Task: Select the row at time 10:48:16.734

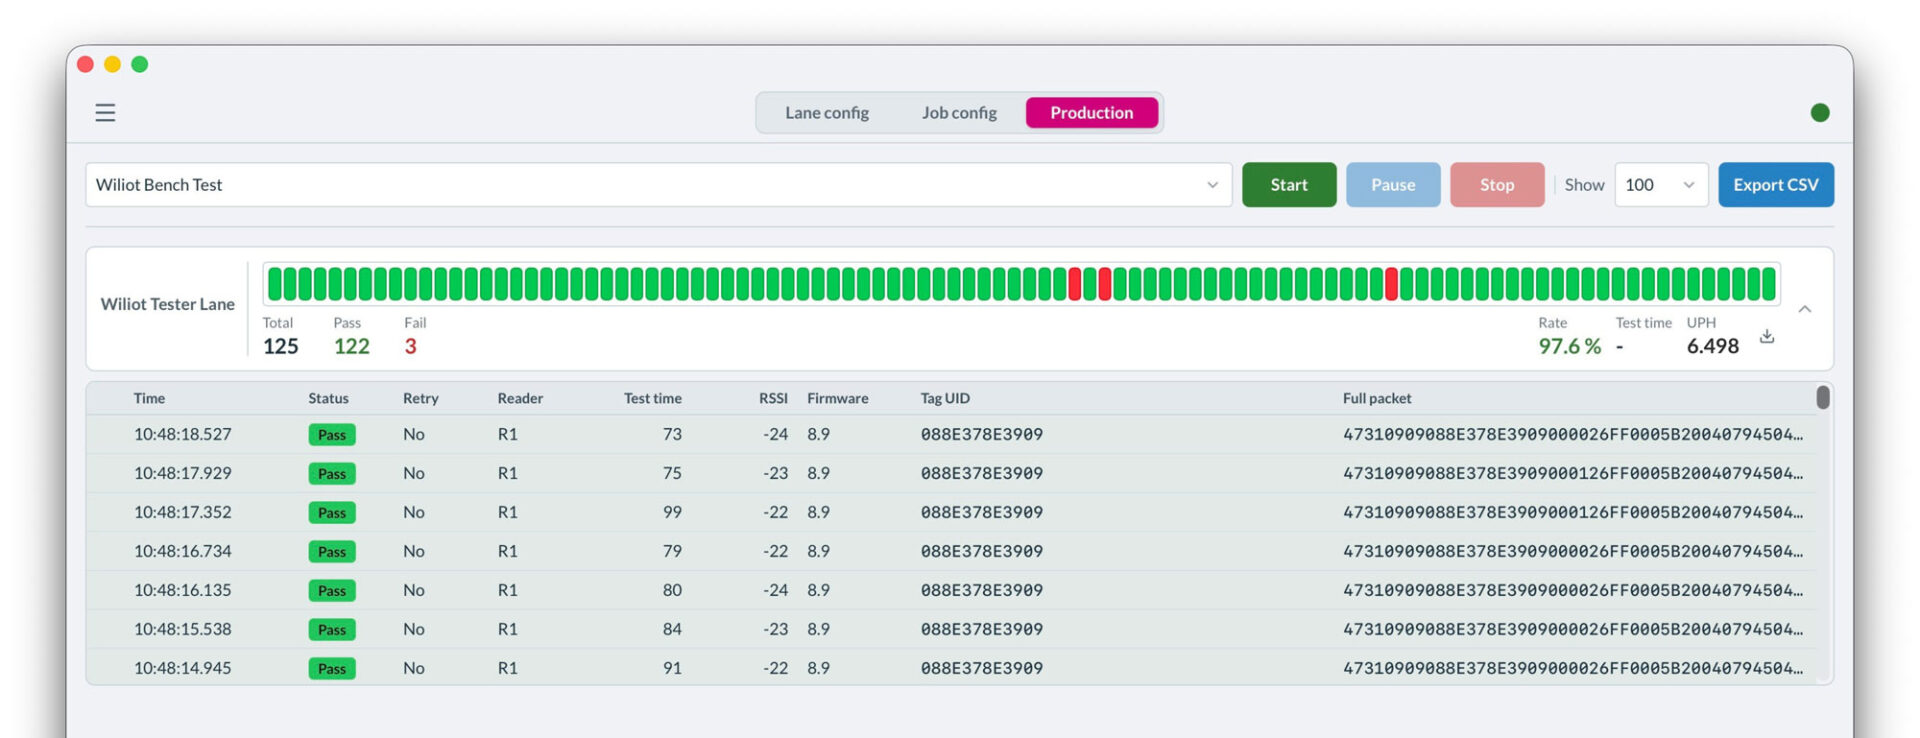Action: tap(951, 552)
